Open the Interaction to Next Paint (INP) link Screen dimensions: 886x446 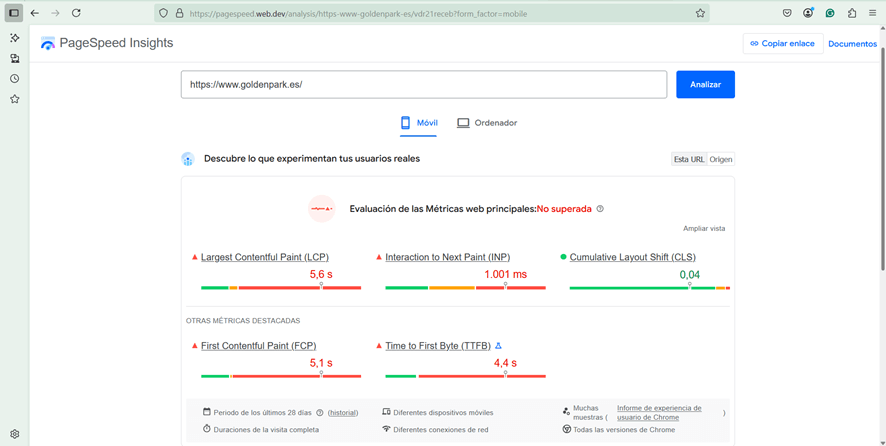(x=448, y=257)
